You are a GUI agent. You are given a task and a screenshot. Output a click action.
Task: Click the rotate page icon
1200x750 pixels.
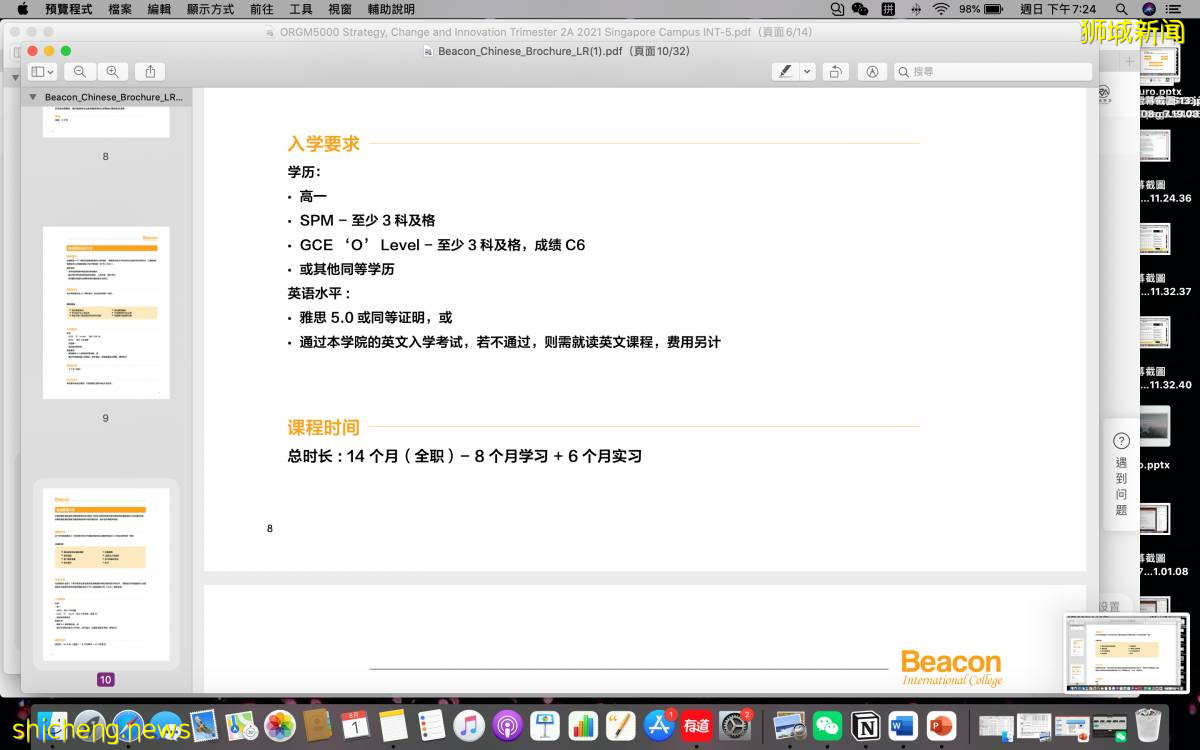pyautogui.click(x=836, y=71)
